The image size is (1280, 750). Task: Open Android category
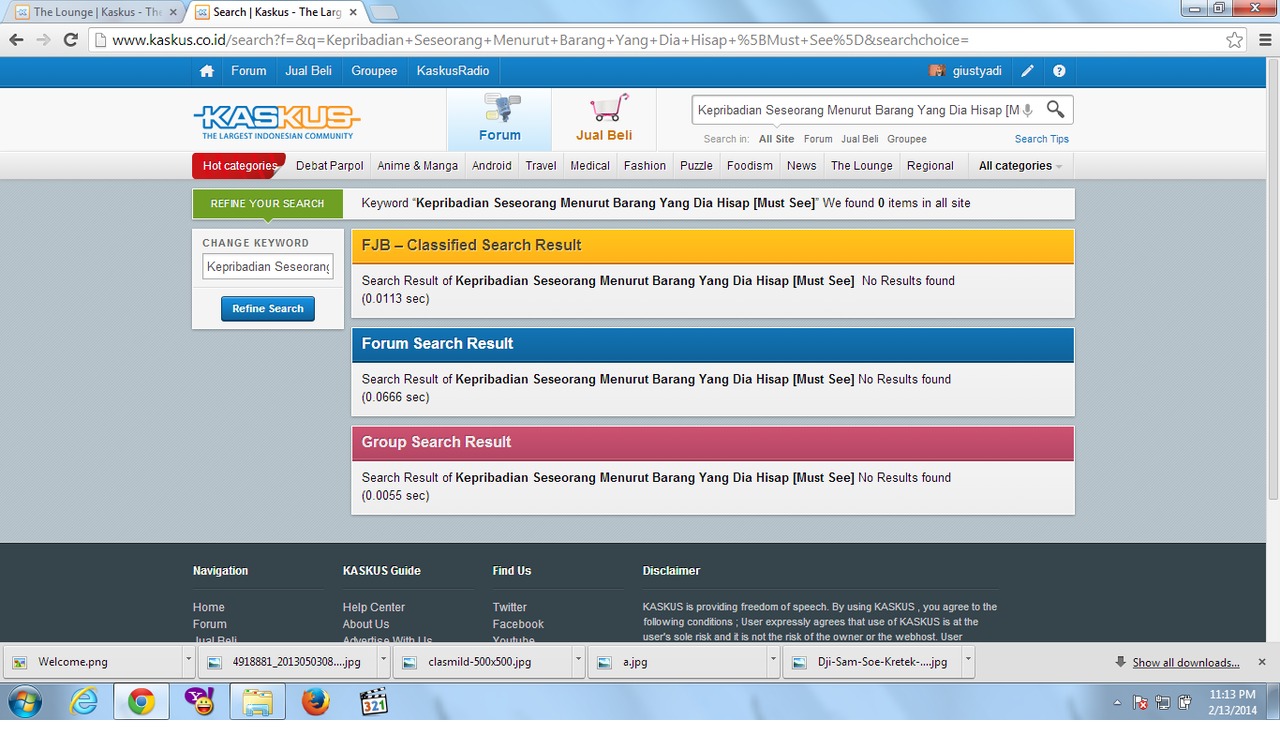(x=492, y=166)
